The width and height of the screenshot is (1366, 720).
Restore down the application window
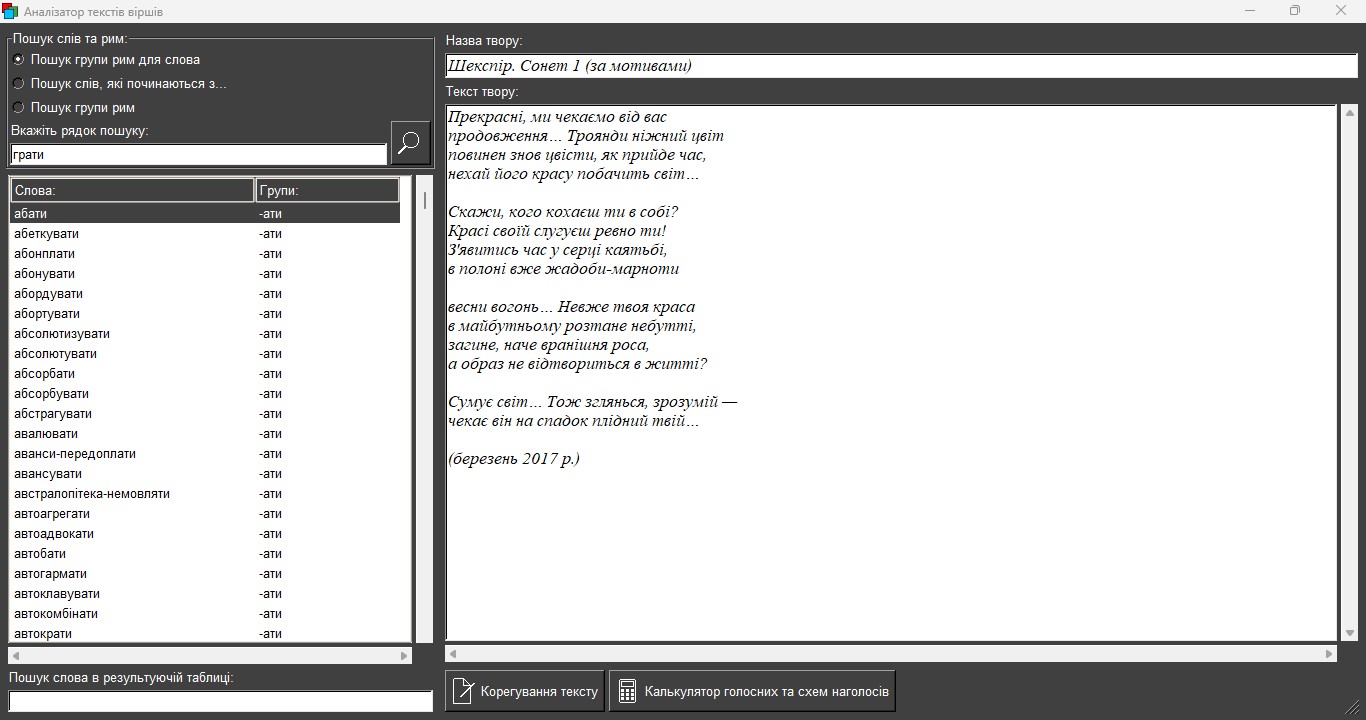point(1295,11)
